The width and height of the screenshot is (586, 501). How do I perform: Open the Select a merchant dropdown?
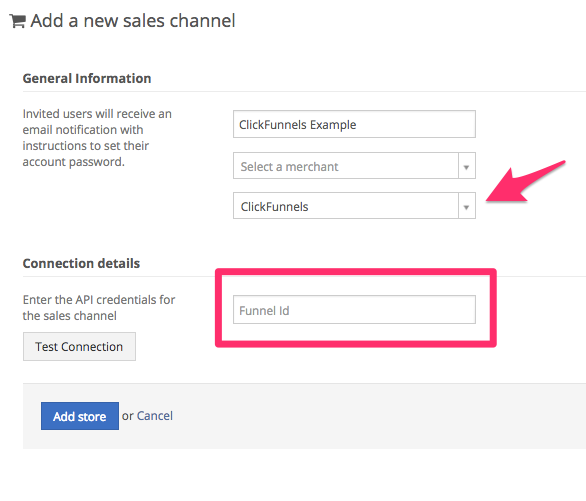[354, 166]
